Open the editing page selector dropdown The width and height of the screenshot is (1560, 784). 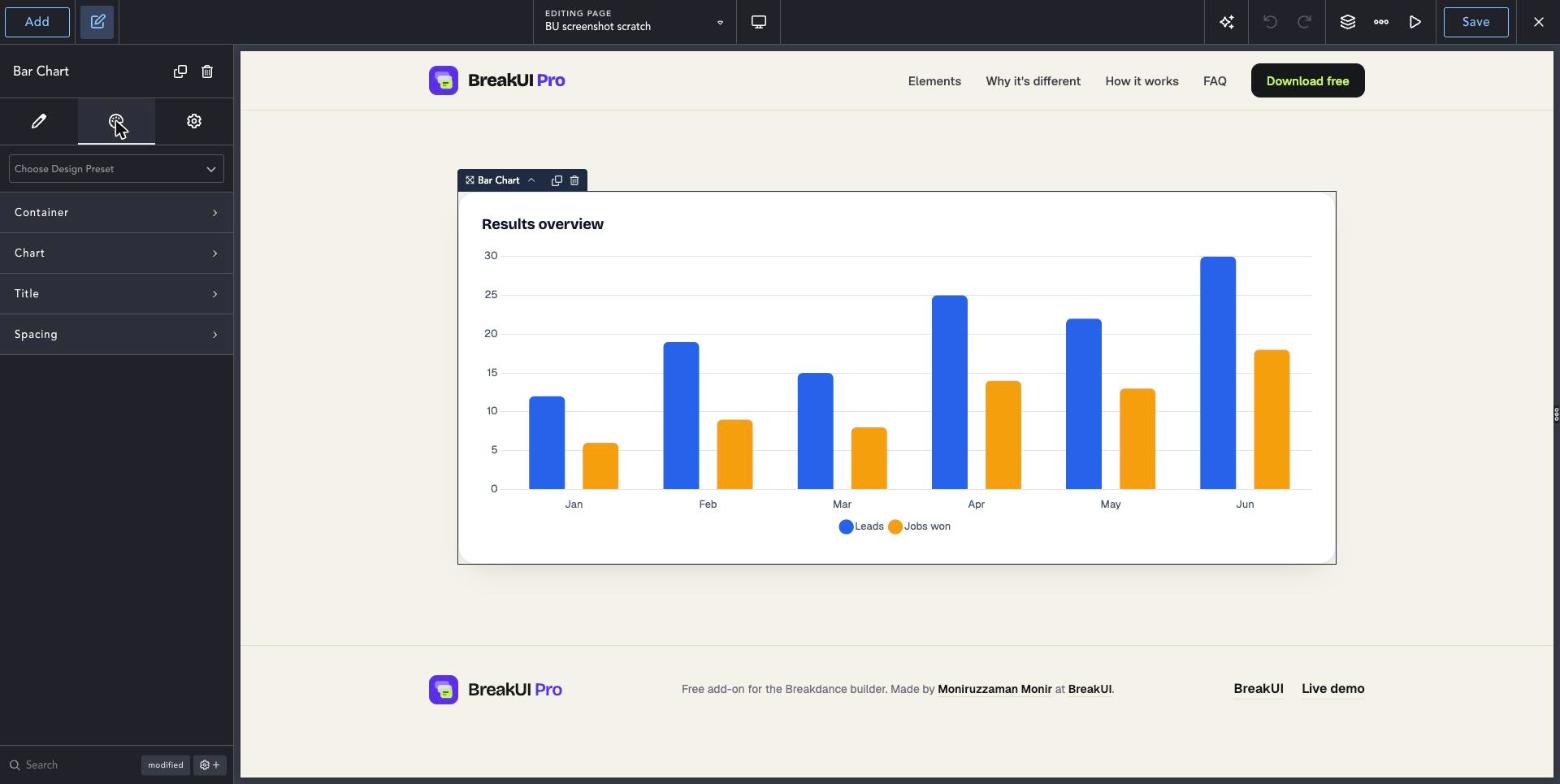click(634, 22)
